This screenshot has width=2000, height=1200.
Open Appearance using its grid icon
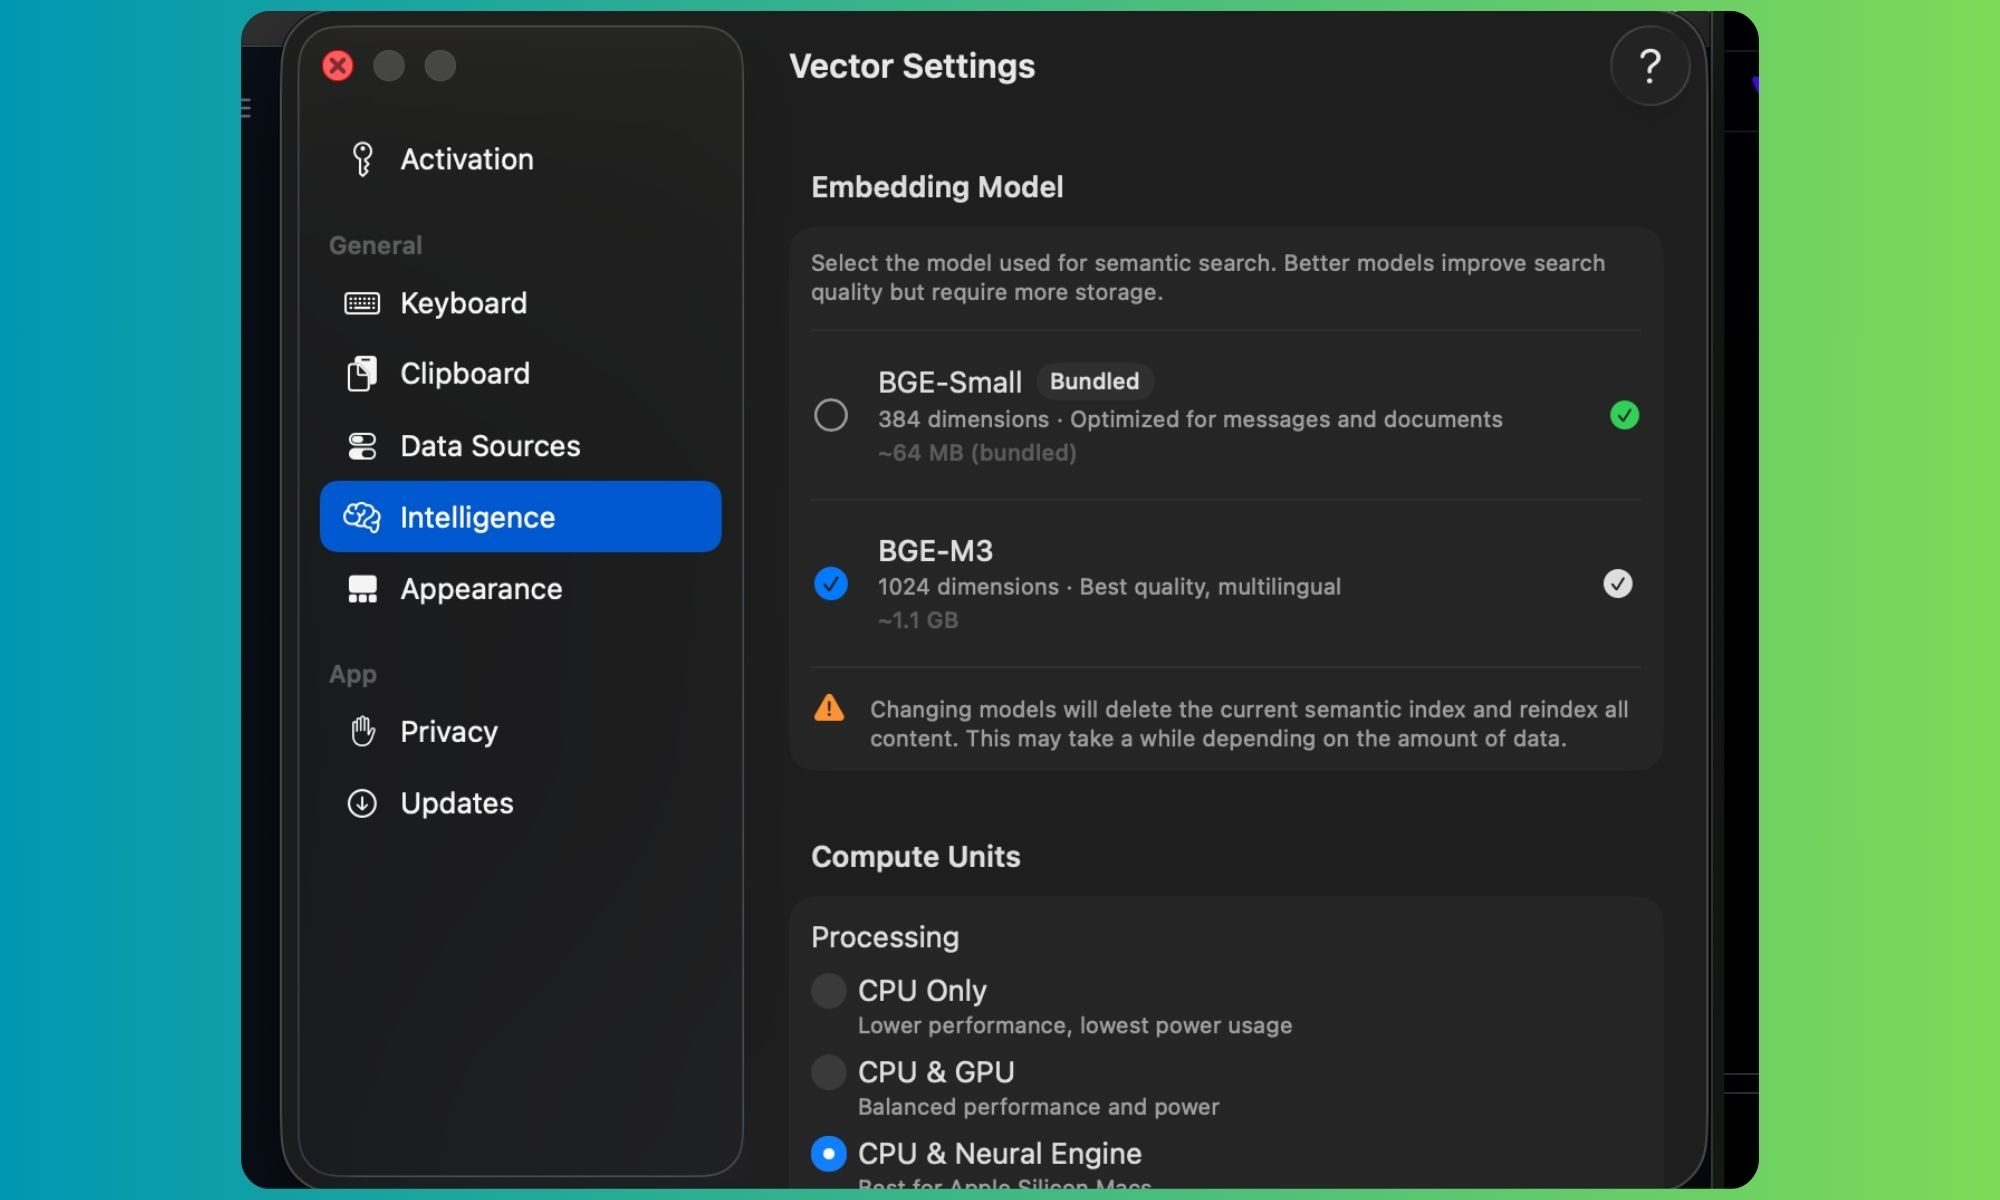pos(362,589)
